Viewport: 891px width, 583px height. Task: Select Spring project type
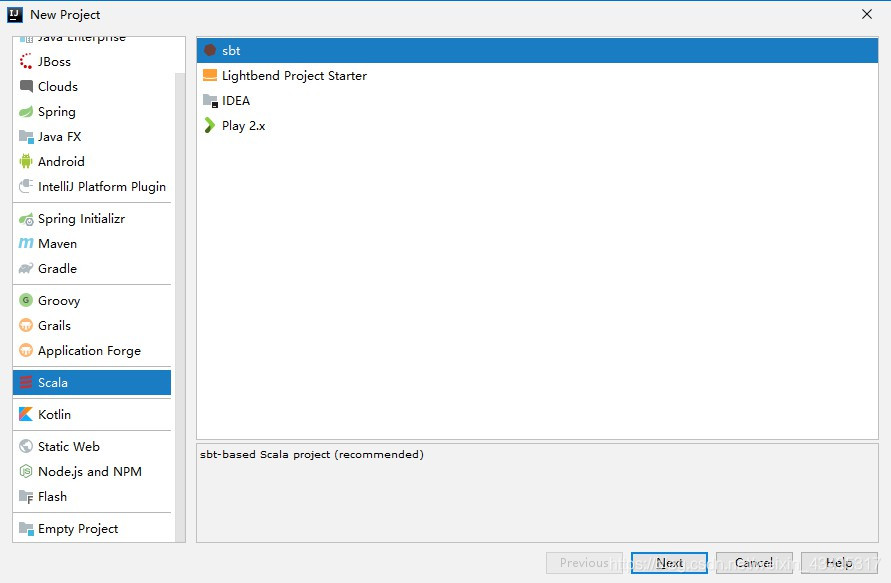click(92, 111)
